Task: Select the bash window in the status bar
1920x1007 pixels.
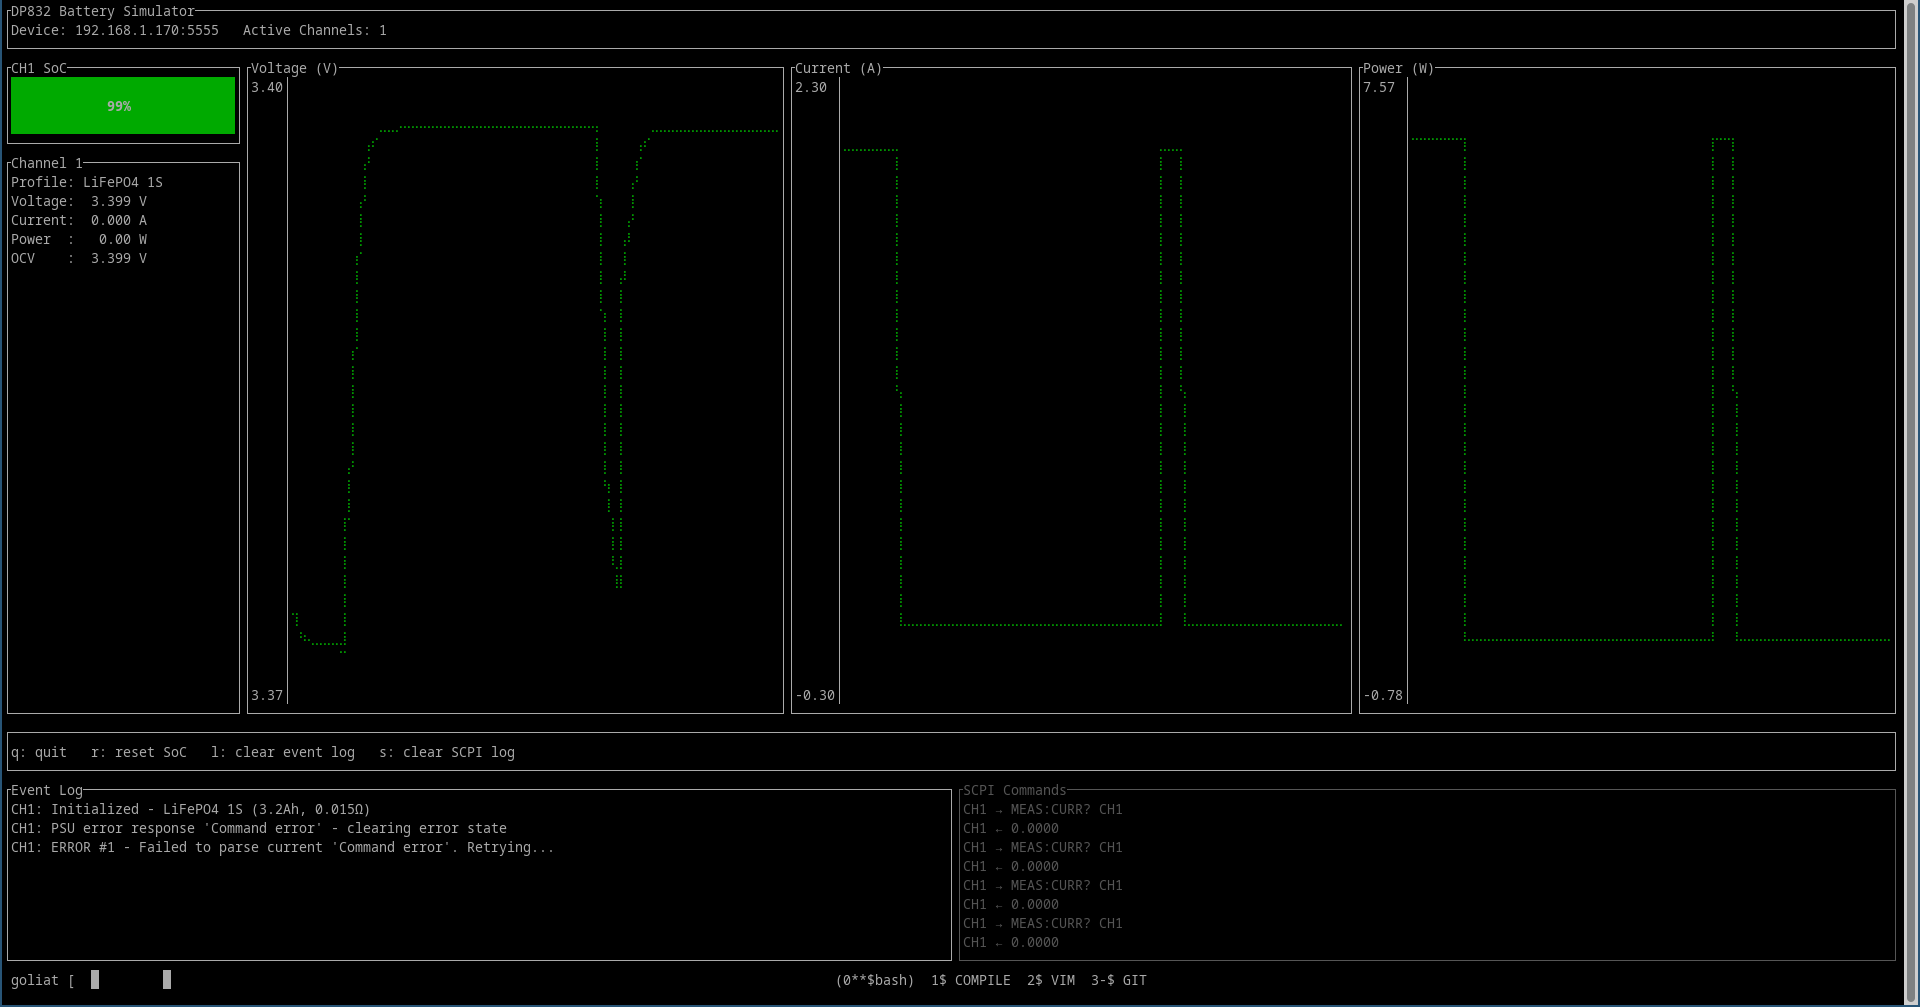Action: (x=875, y=980)
